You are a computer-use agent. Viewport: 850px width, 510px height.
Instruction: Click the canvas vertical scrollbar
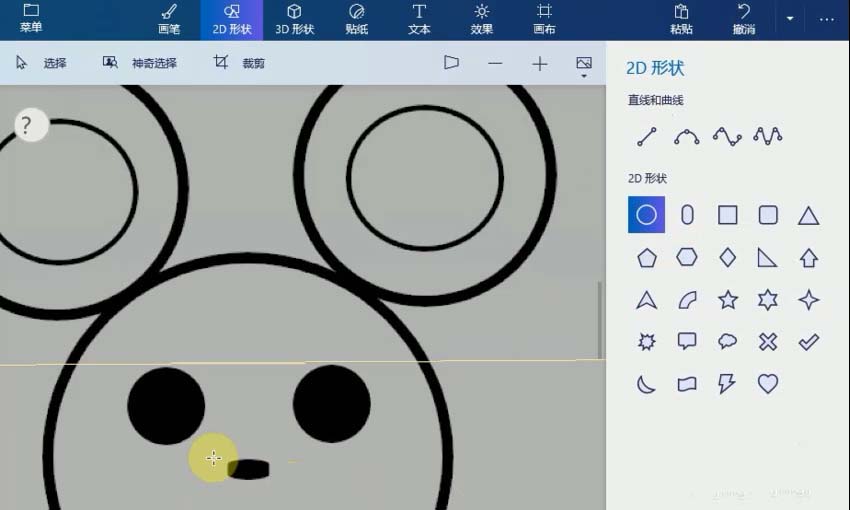600,320
